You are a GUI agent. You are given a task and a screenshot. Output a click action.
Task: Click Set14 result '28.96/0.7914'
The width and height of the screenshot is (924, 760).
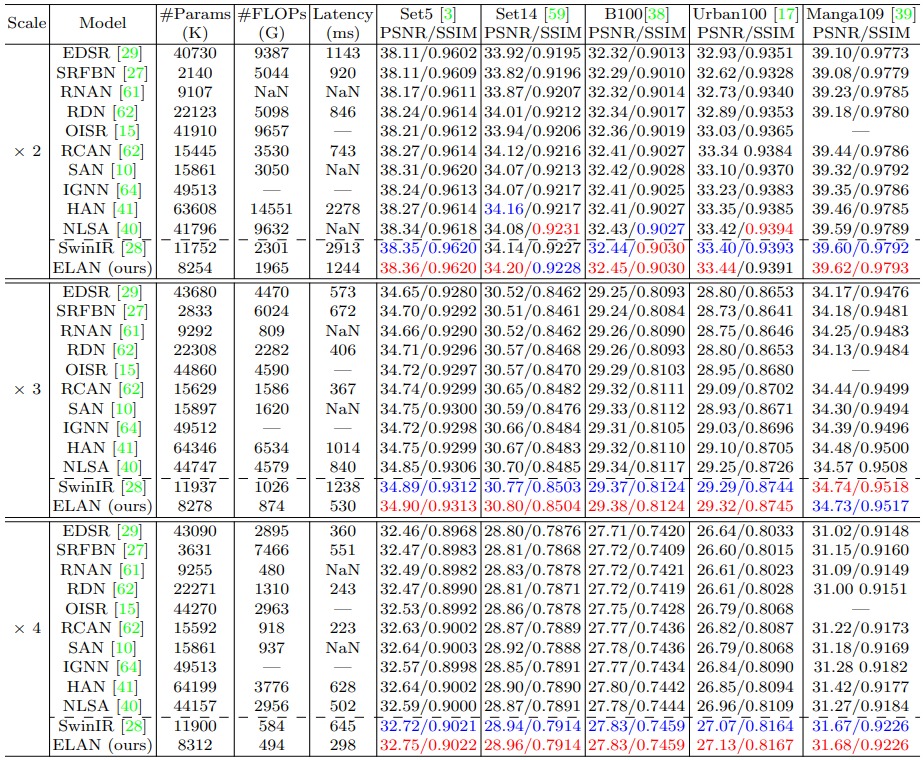point(532,745)
